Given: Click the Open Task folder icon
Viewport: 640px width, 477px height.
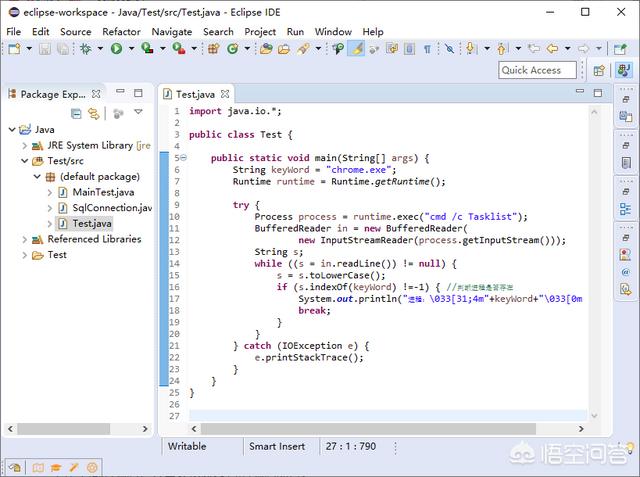Looking at the screenshot, I should [x=284, y=49].
